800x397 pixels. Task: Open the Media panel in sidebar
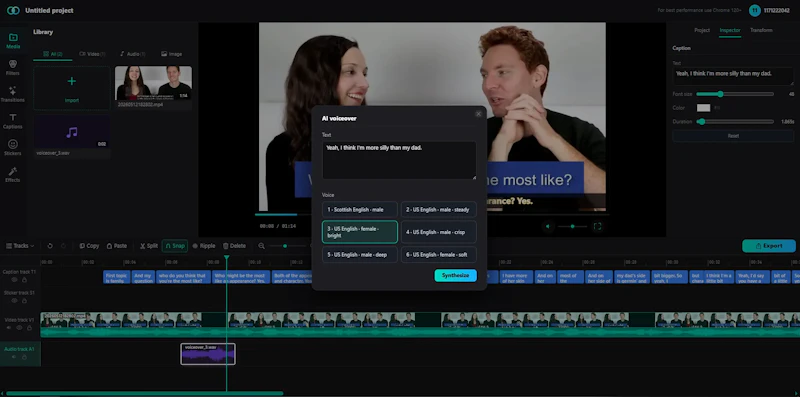(x=13, y=41)
